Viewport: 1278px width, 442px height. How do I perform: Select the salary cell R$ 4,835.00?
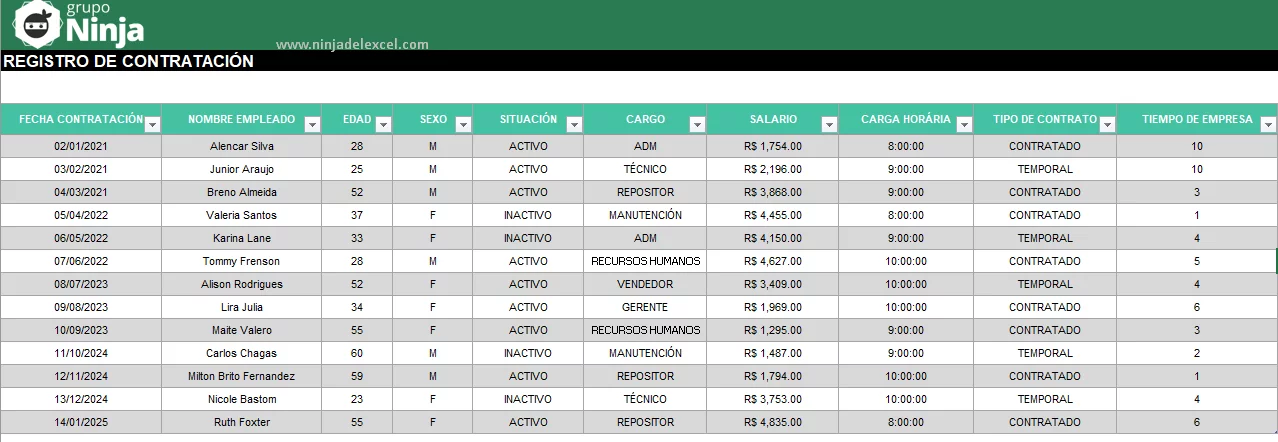773,422
